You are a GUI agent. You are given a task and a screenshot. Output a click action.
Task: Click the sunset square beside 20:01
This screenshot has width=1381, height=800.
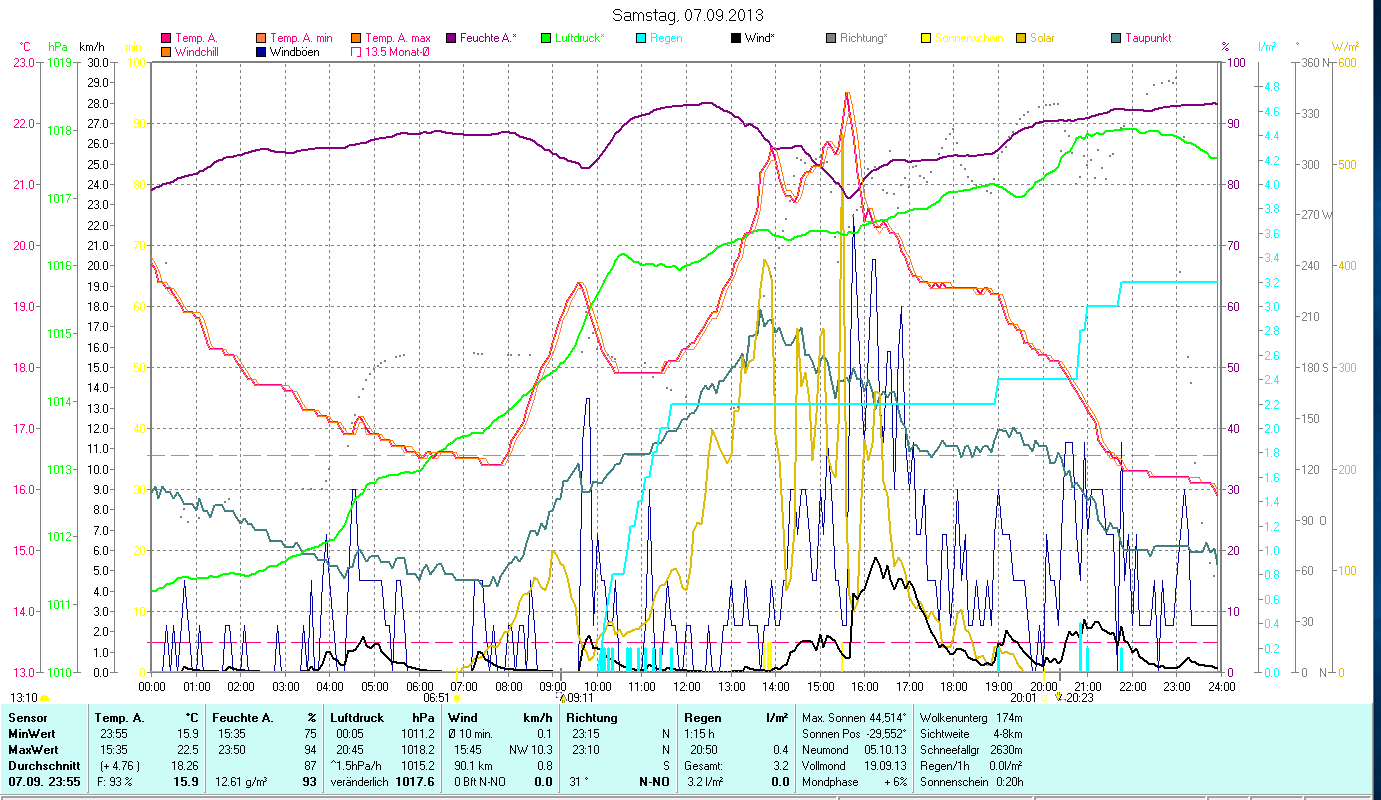coord(1044,697)
